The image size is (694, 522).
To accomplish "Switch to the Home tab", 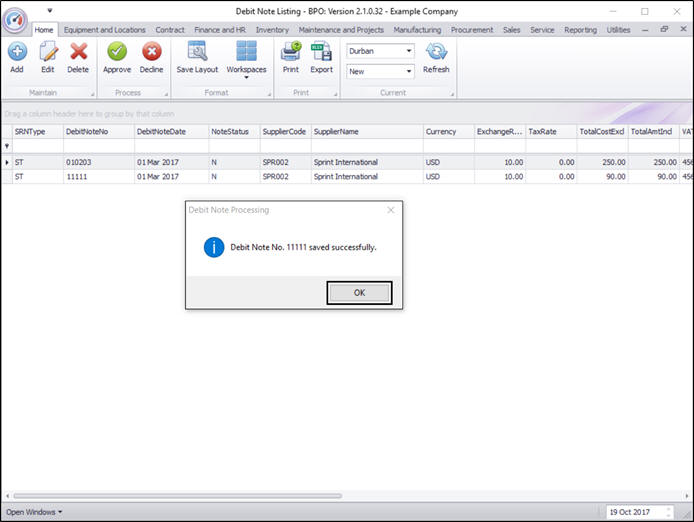I will pyautogui.click(x=44, y=30).
